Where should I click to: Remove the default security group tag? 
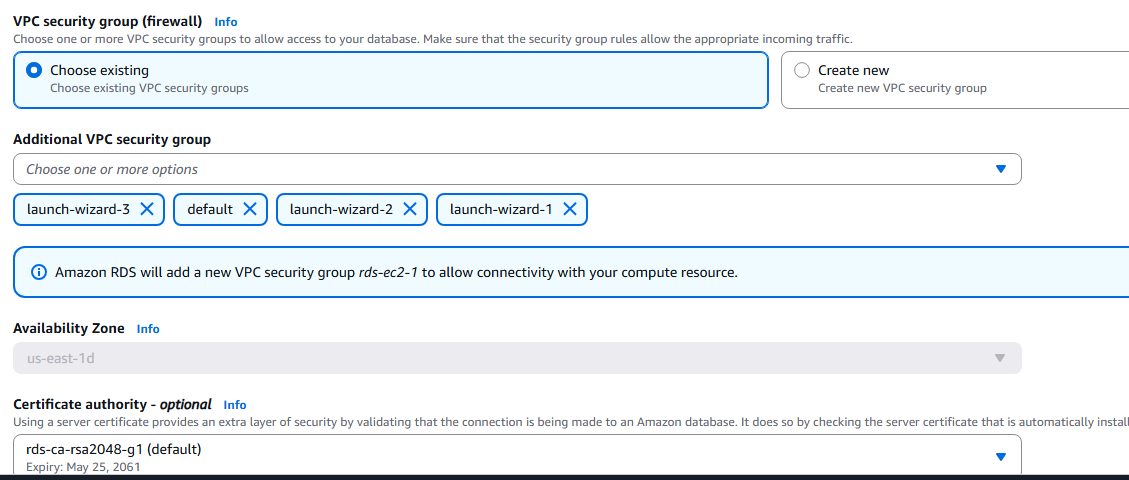coord(250,209)
